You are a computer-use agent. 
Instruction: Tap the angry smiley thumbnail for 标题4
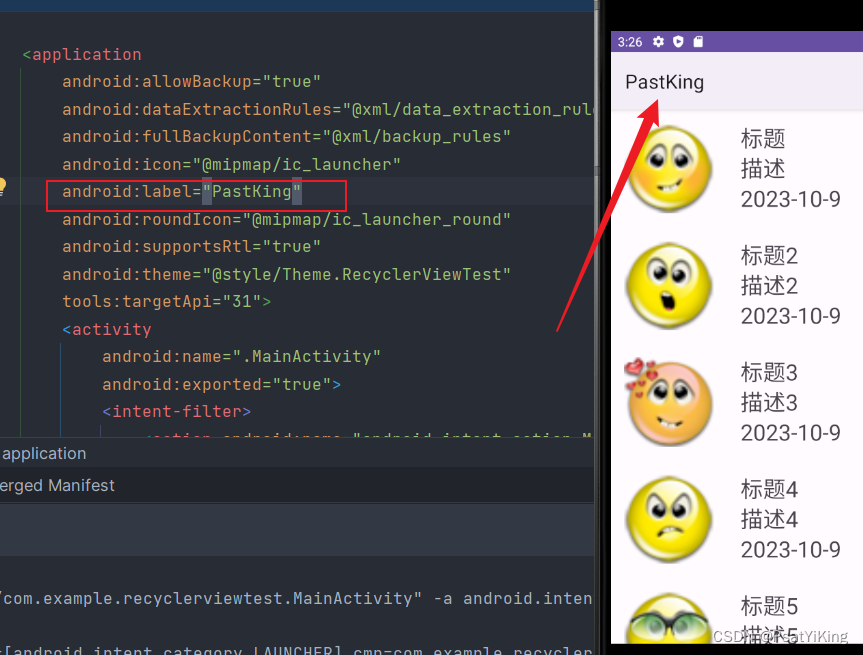coord(670,519)
